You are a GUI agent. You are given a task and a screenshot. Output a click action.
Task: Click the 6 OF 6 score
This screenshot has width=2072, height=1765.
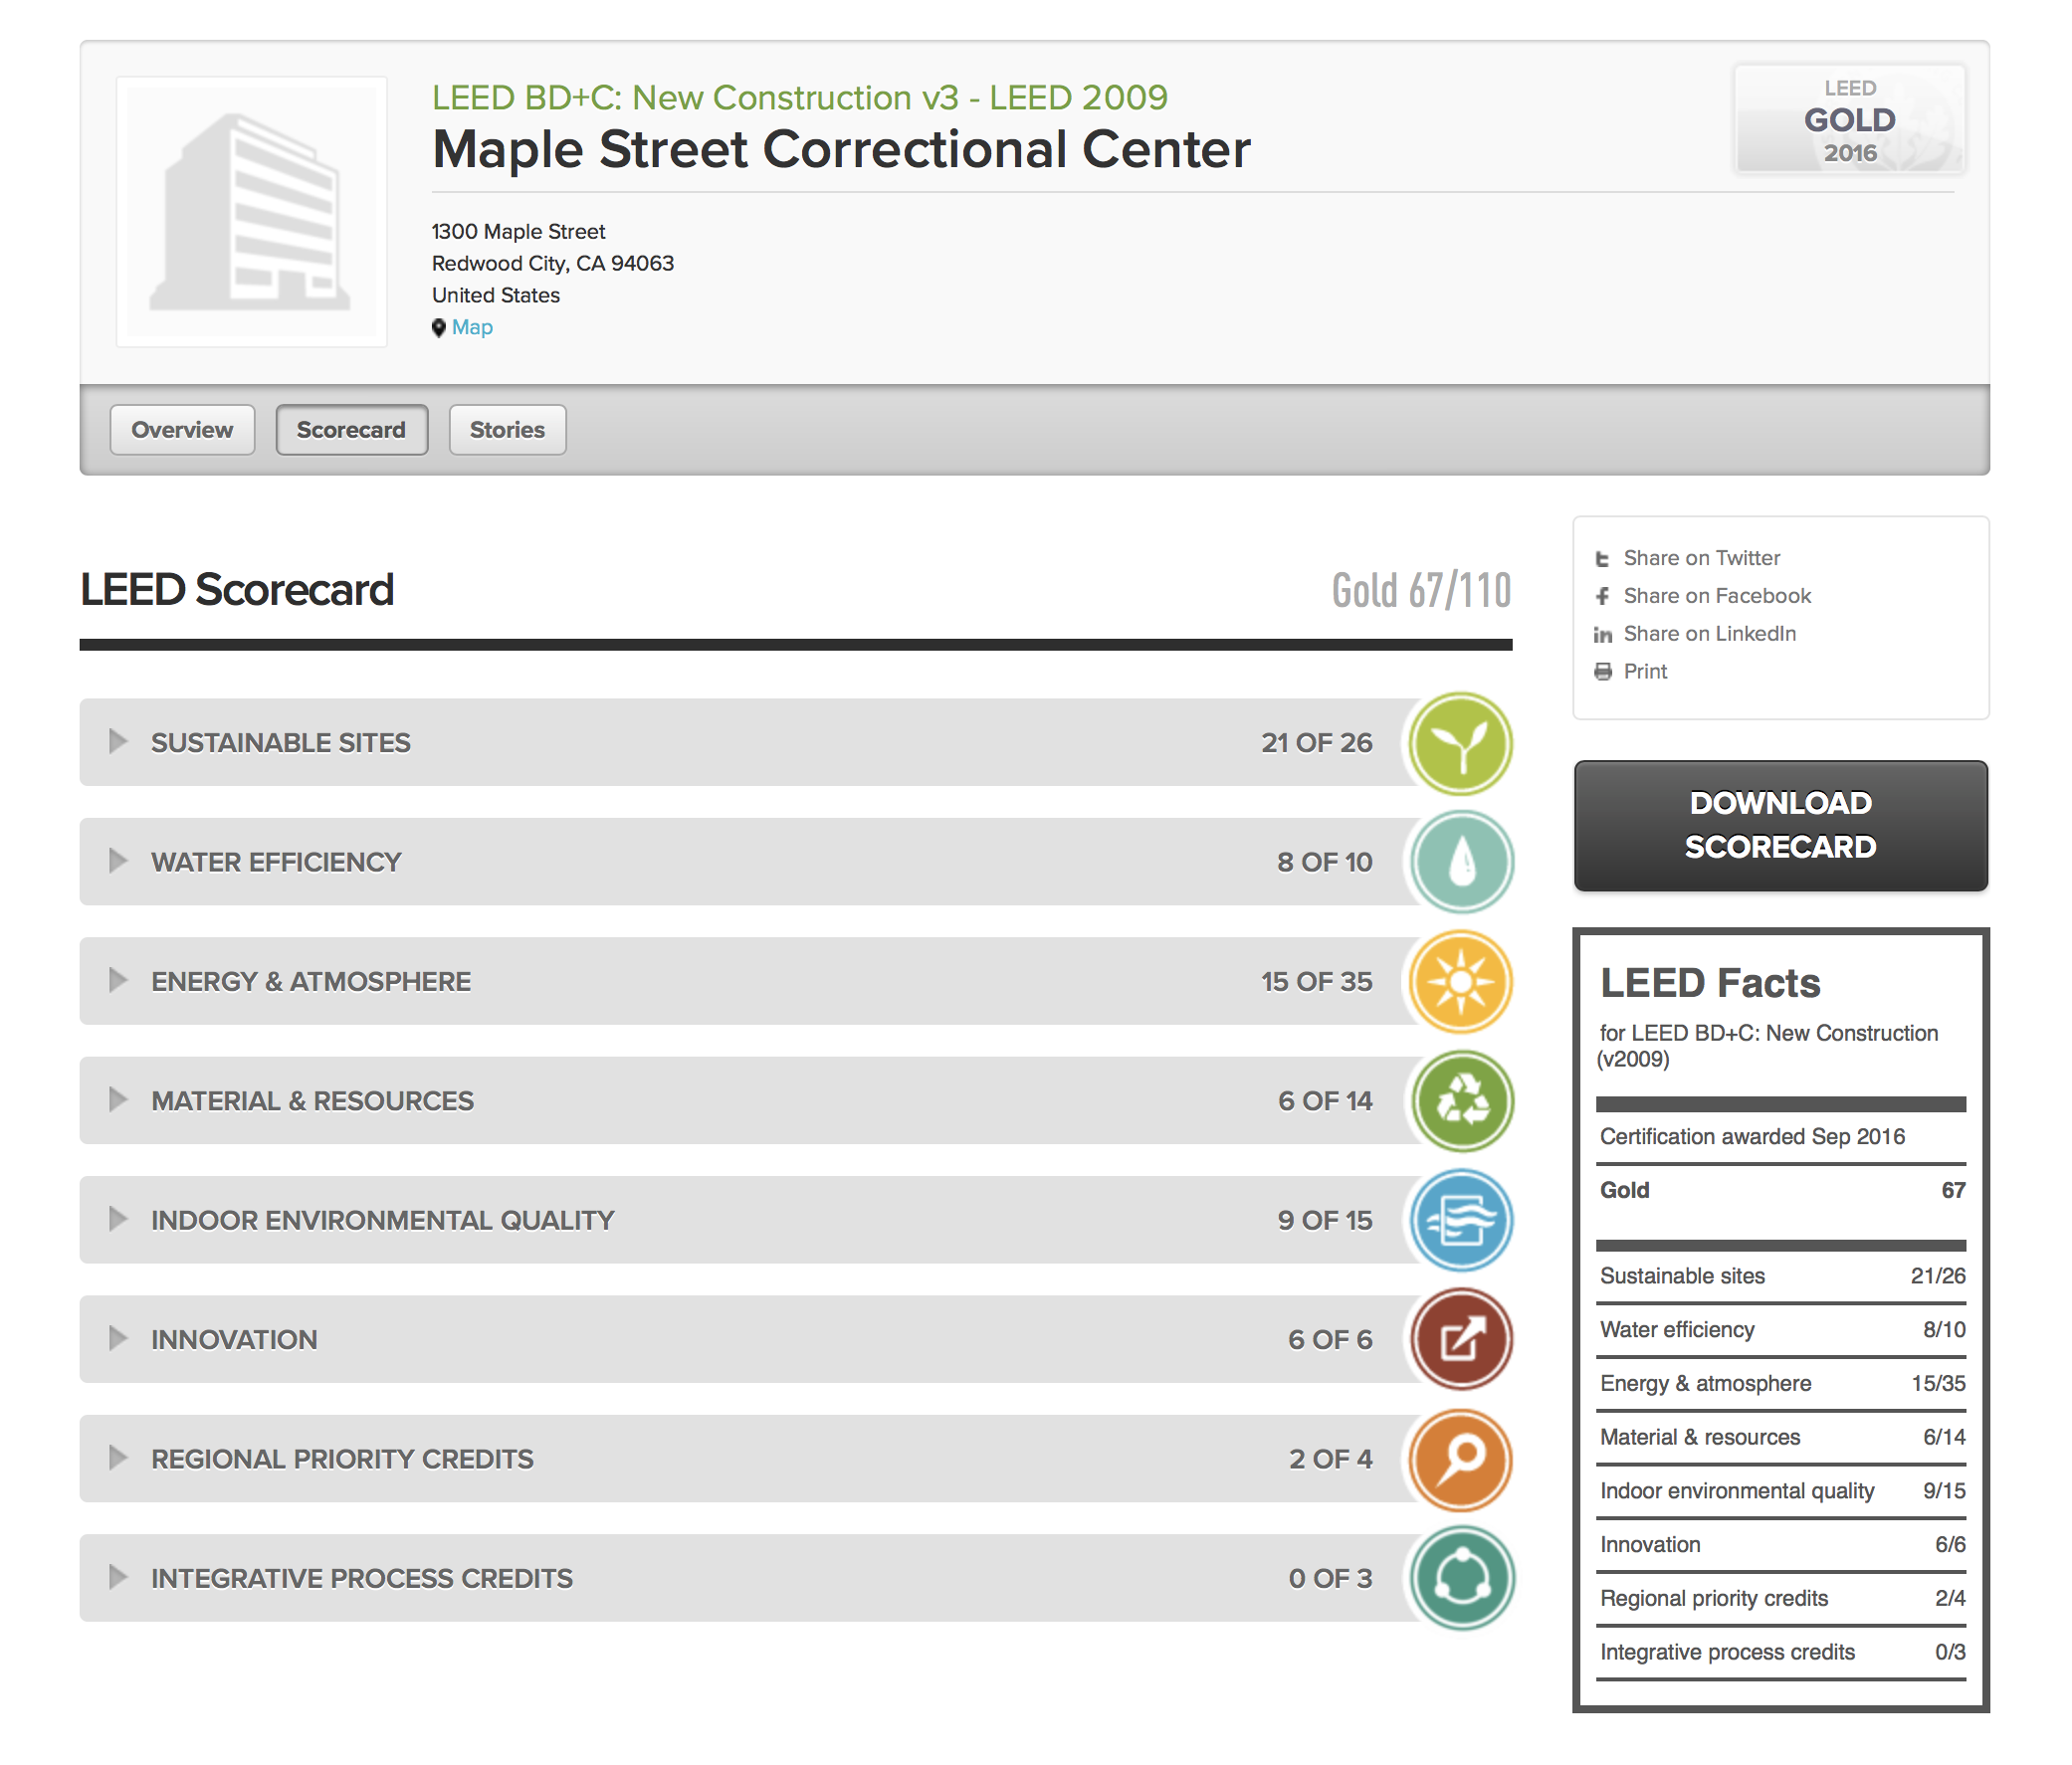[x=1330, y=1340]
